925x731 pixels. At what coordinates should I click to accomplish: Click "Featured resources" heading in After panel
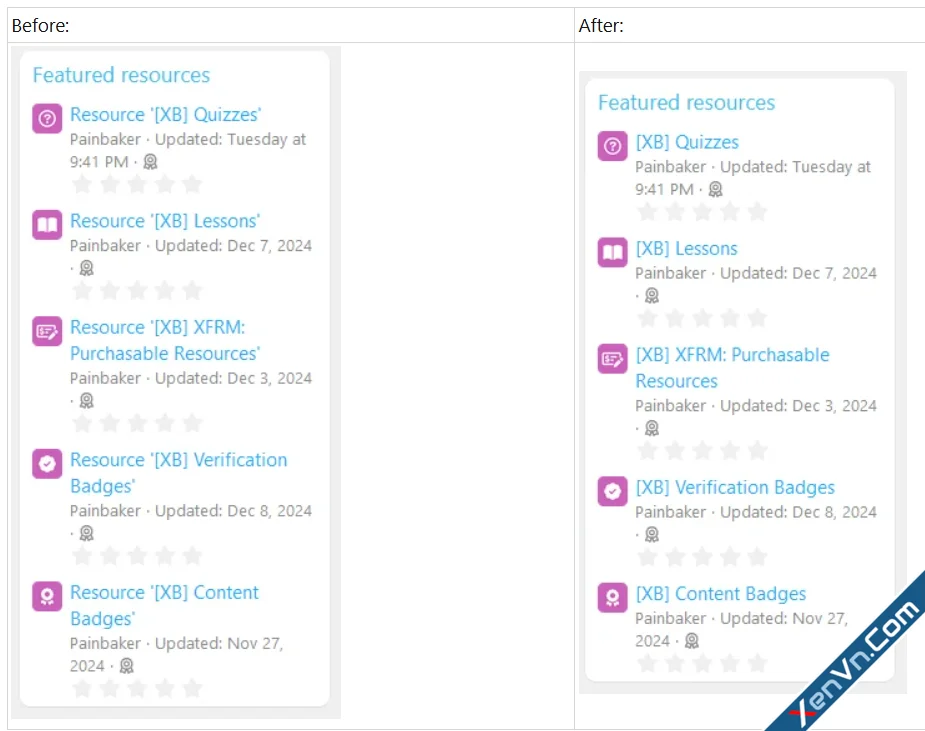pos(686,103)
